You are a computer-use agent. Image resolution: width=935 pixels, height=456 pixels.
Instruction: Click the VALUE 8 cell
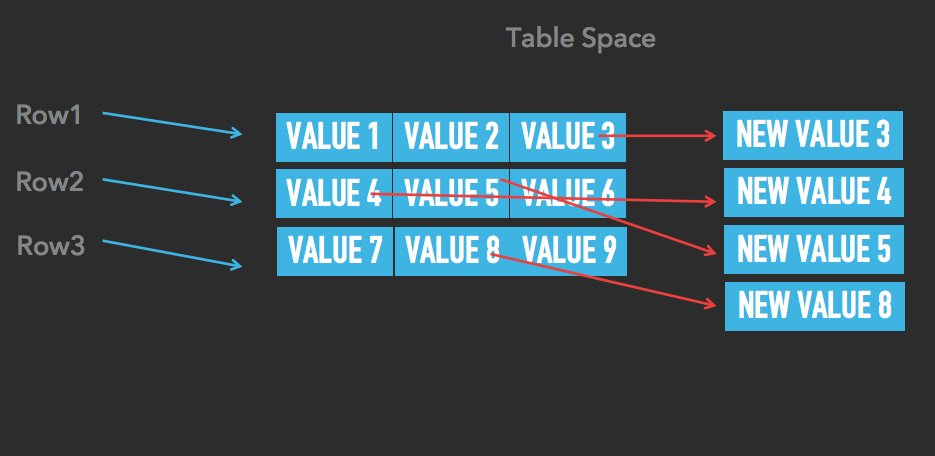click(452, 251)
